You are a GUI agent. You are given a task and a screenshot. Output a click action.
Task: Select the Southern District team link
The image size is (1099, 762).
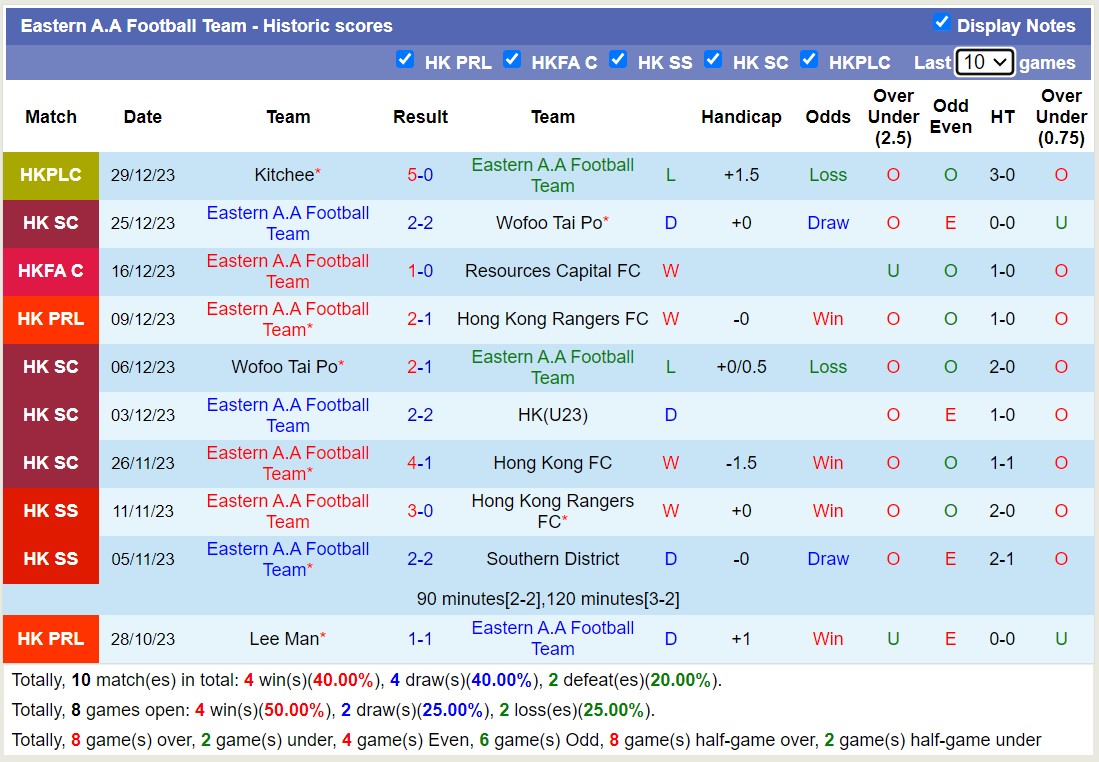click(x=553, y=559)
